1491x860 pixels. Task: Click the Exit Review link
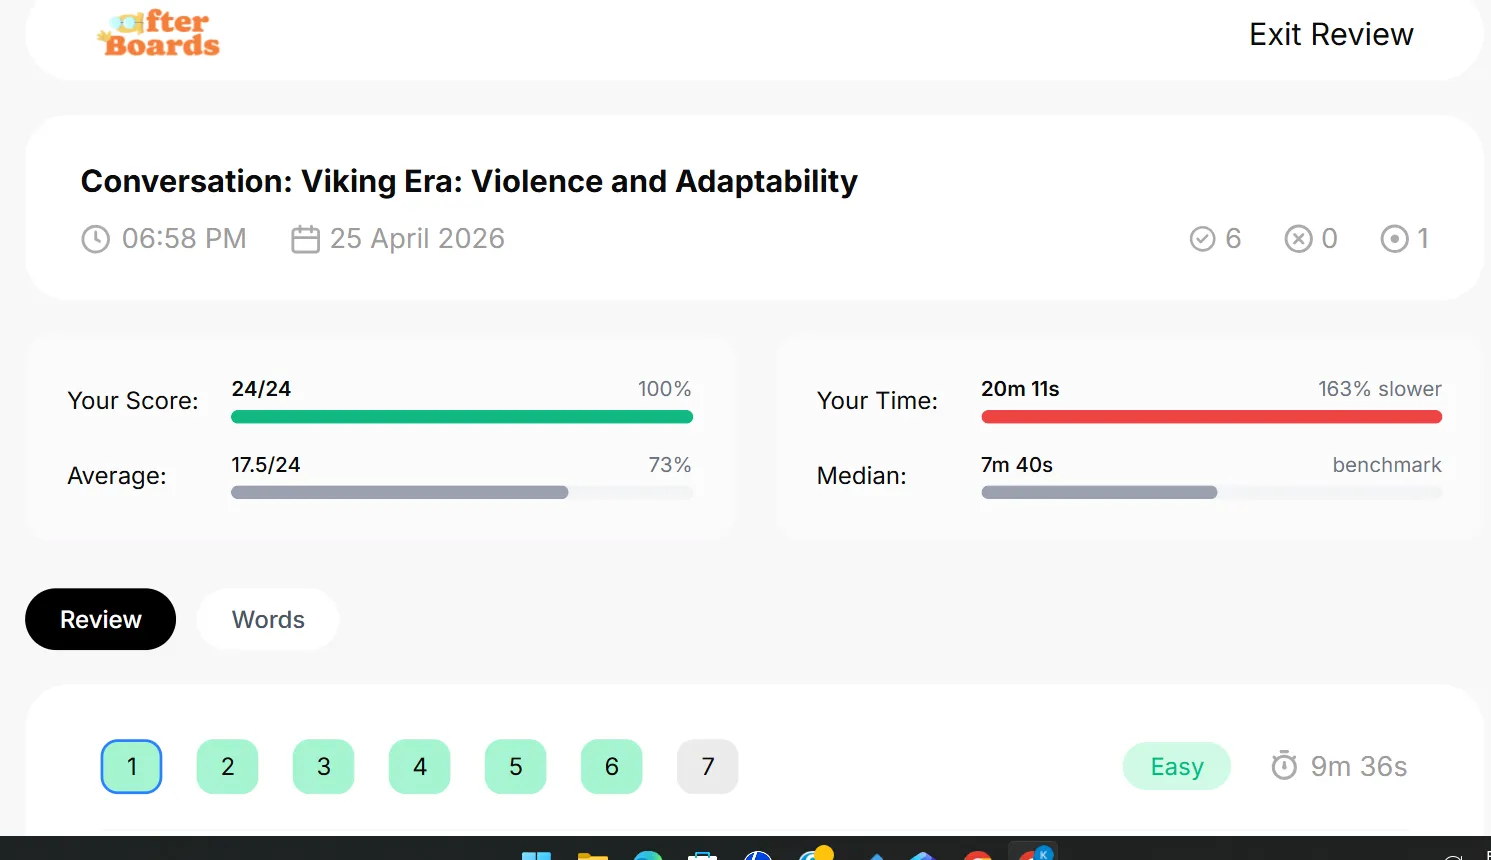(1331, 34)
